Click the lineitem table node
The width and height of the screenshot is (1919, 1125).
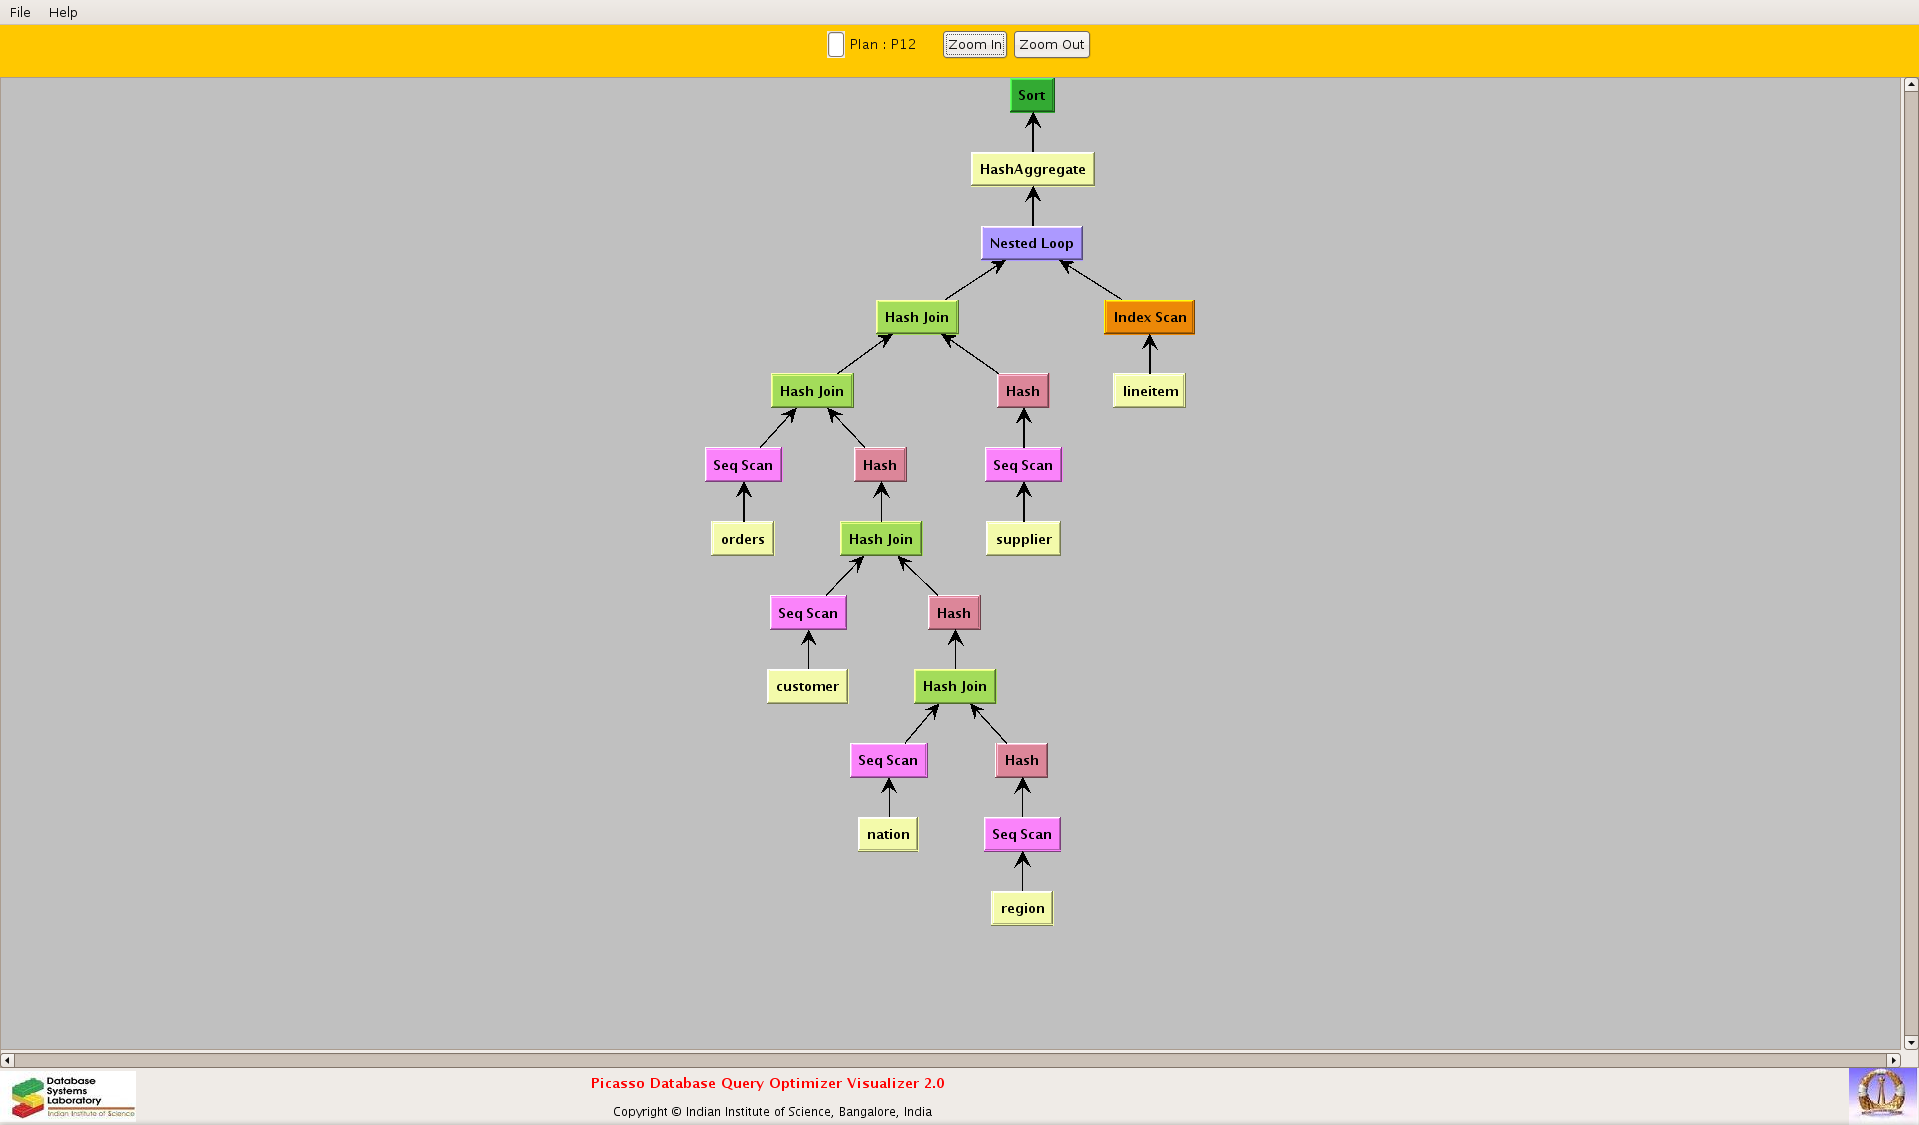(1149, 391)
